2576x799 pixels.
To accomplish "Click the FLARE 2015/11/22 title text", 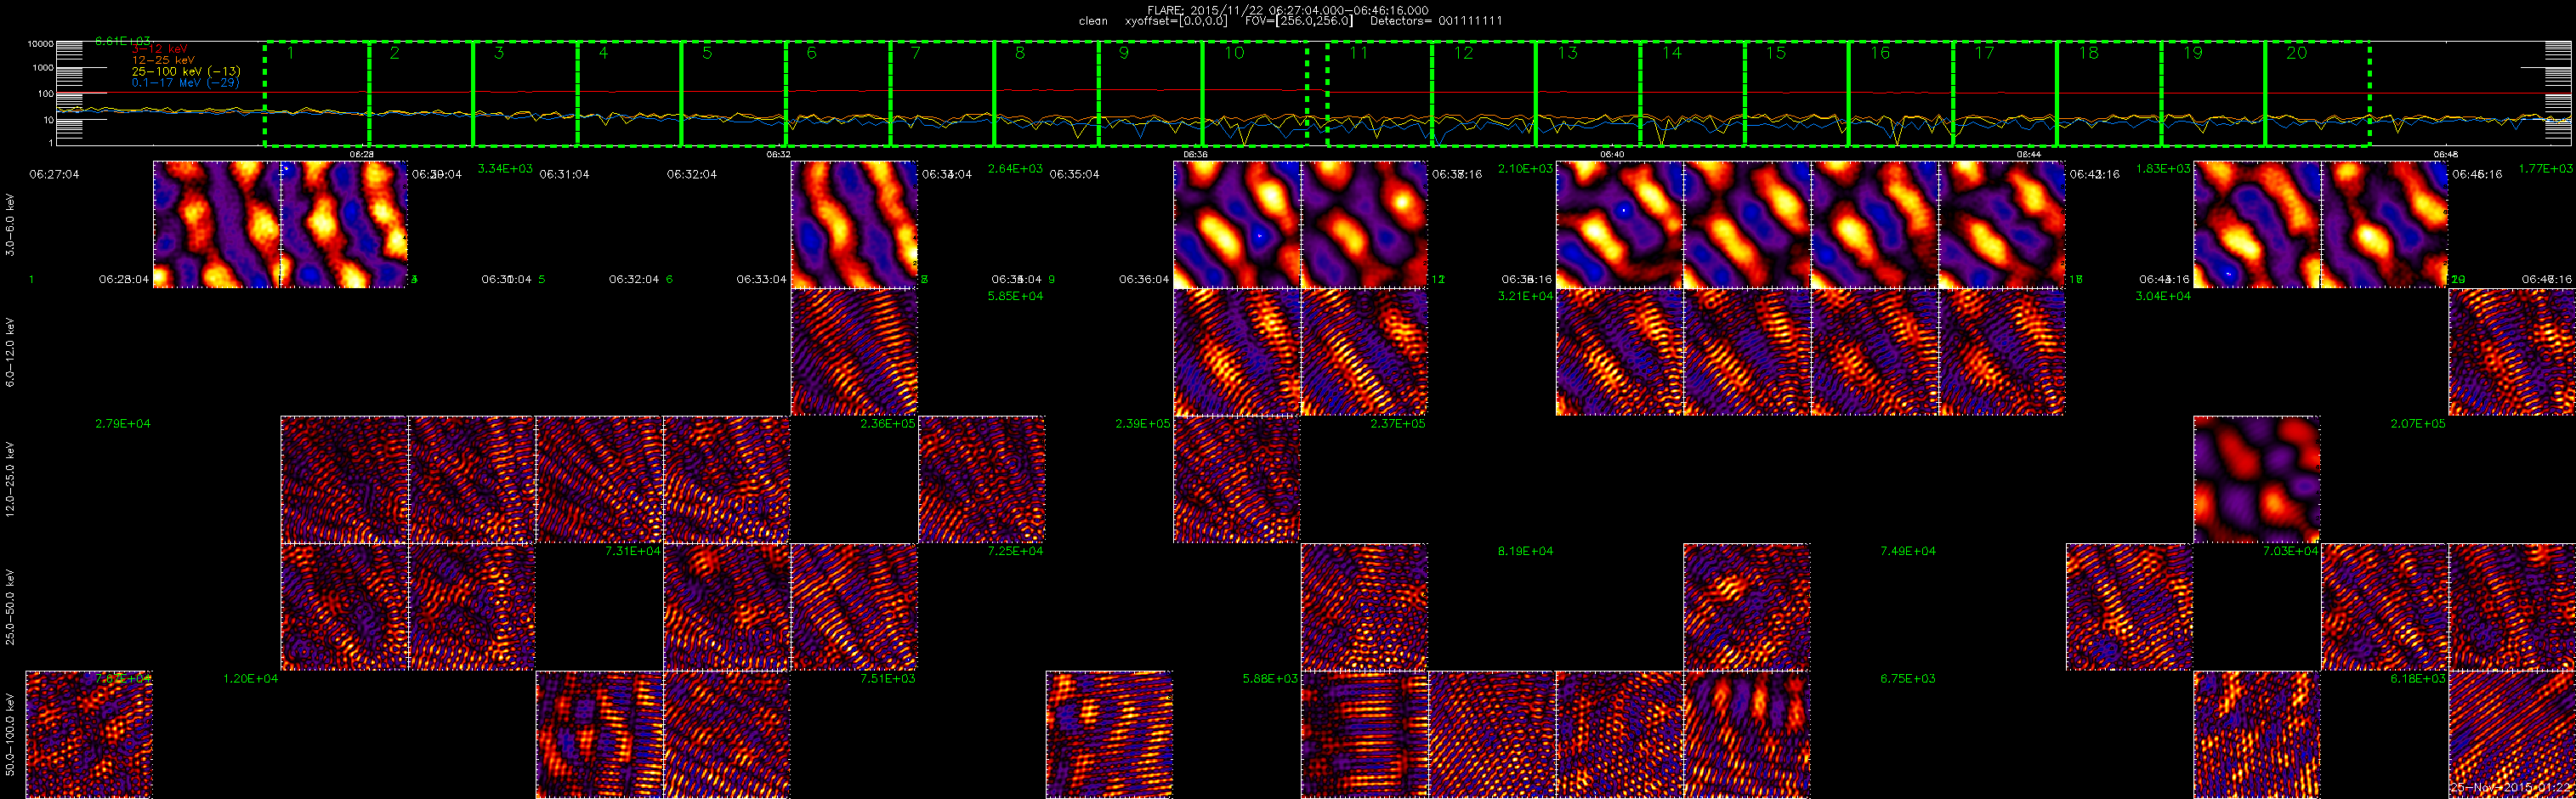I will coord(1288,10).
